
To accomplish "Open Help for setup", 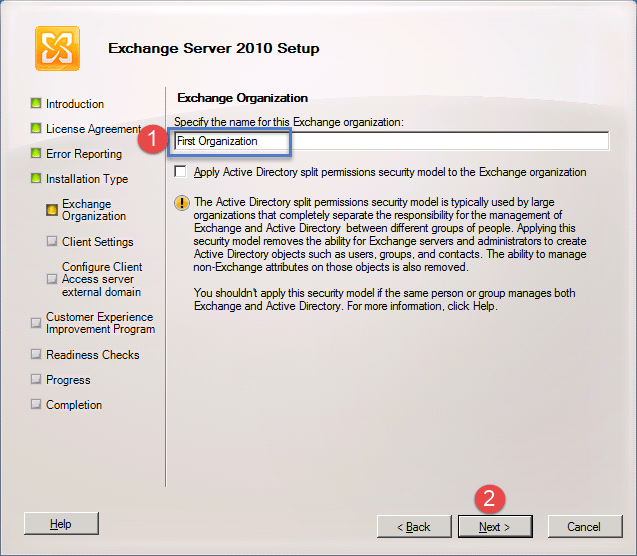I will [x=61, y=524].
